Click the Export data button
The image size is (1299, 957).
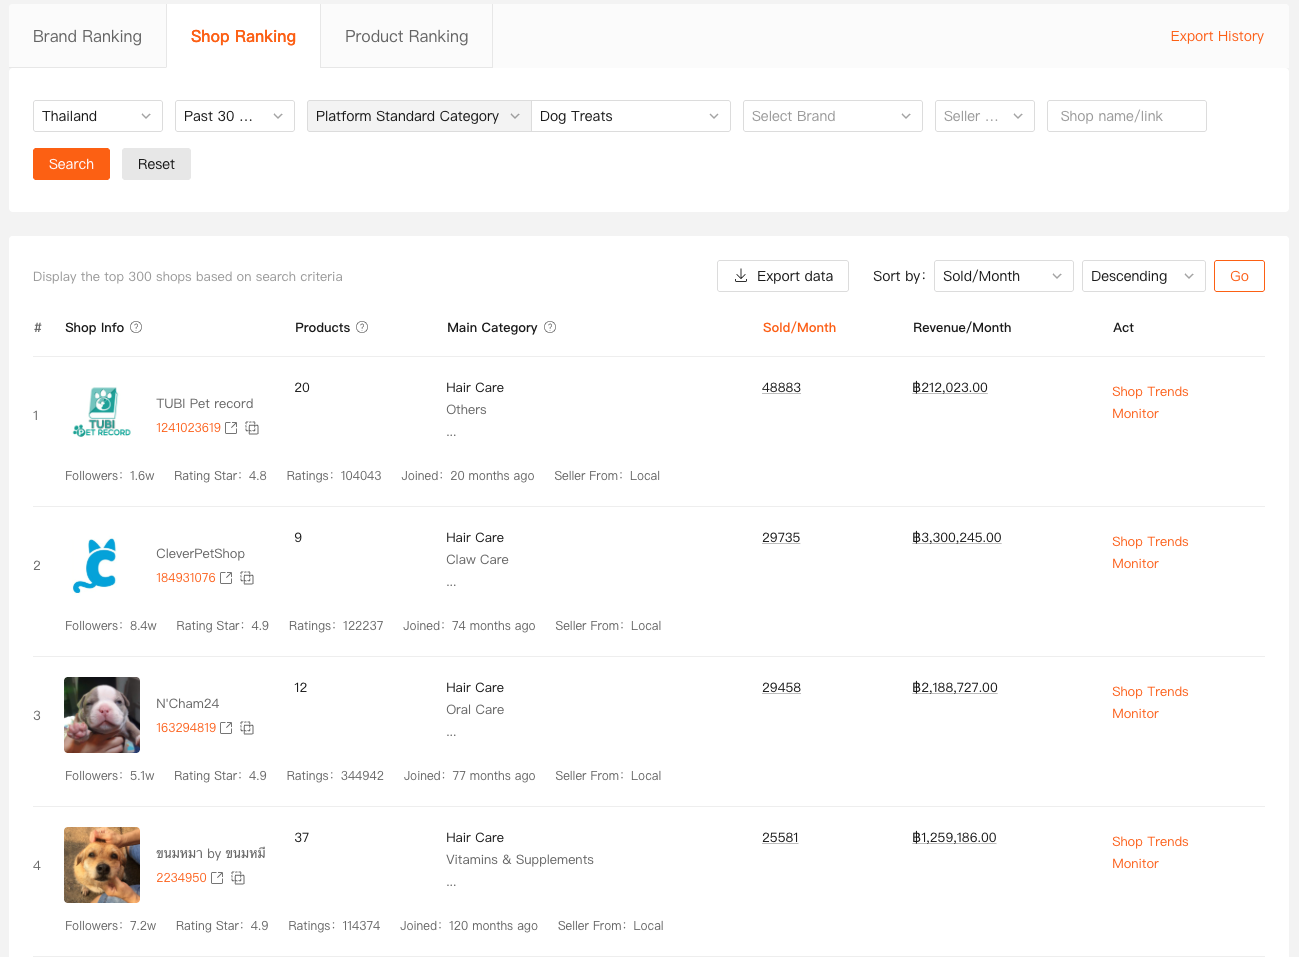point(782,276)
